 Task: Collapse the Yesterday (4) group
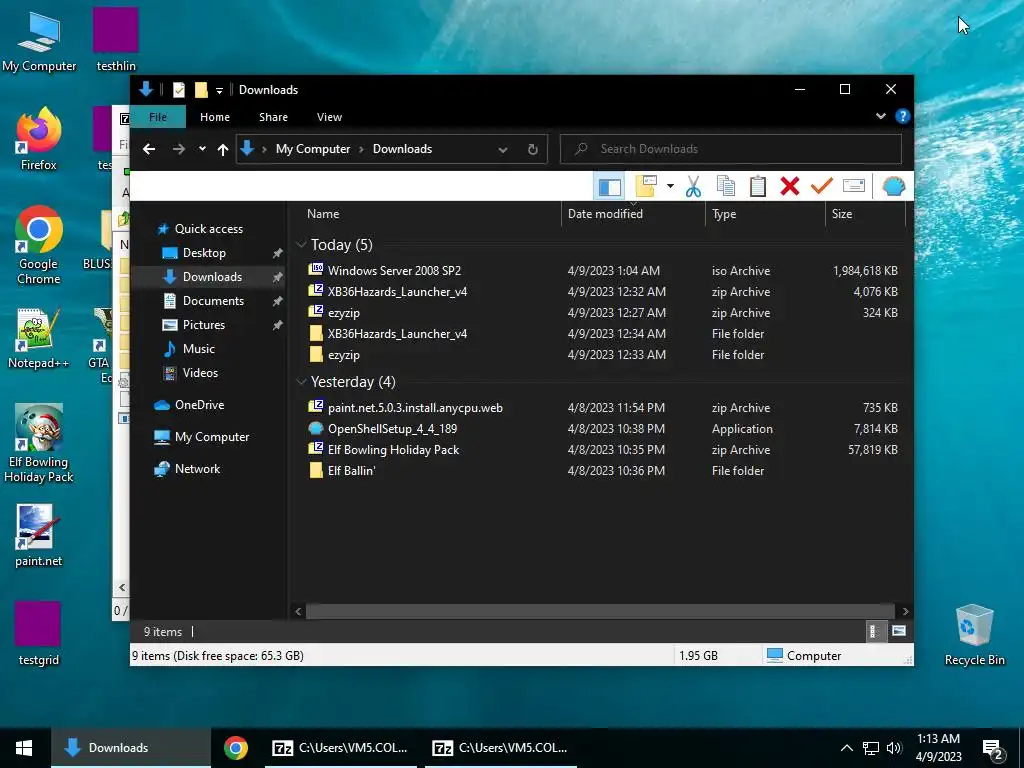coord(301,381)
